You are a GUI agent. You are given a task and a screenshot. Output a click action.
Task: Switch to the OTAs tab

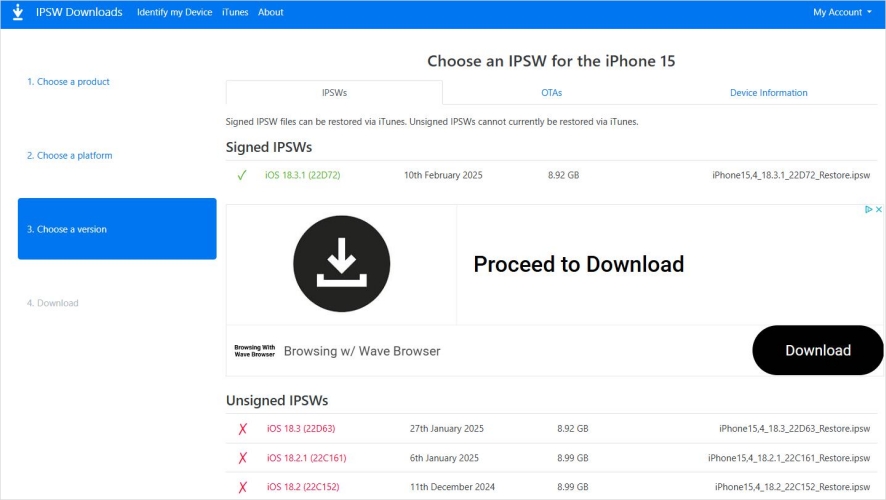point(552,93)
